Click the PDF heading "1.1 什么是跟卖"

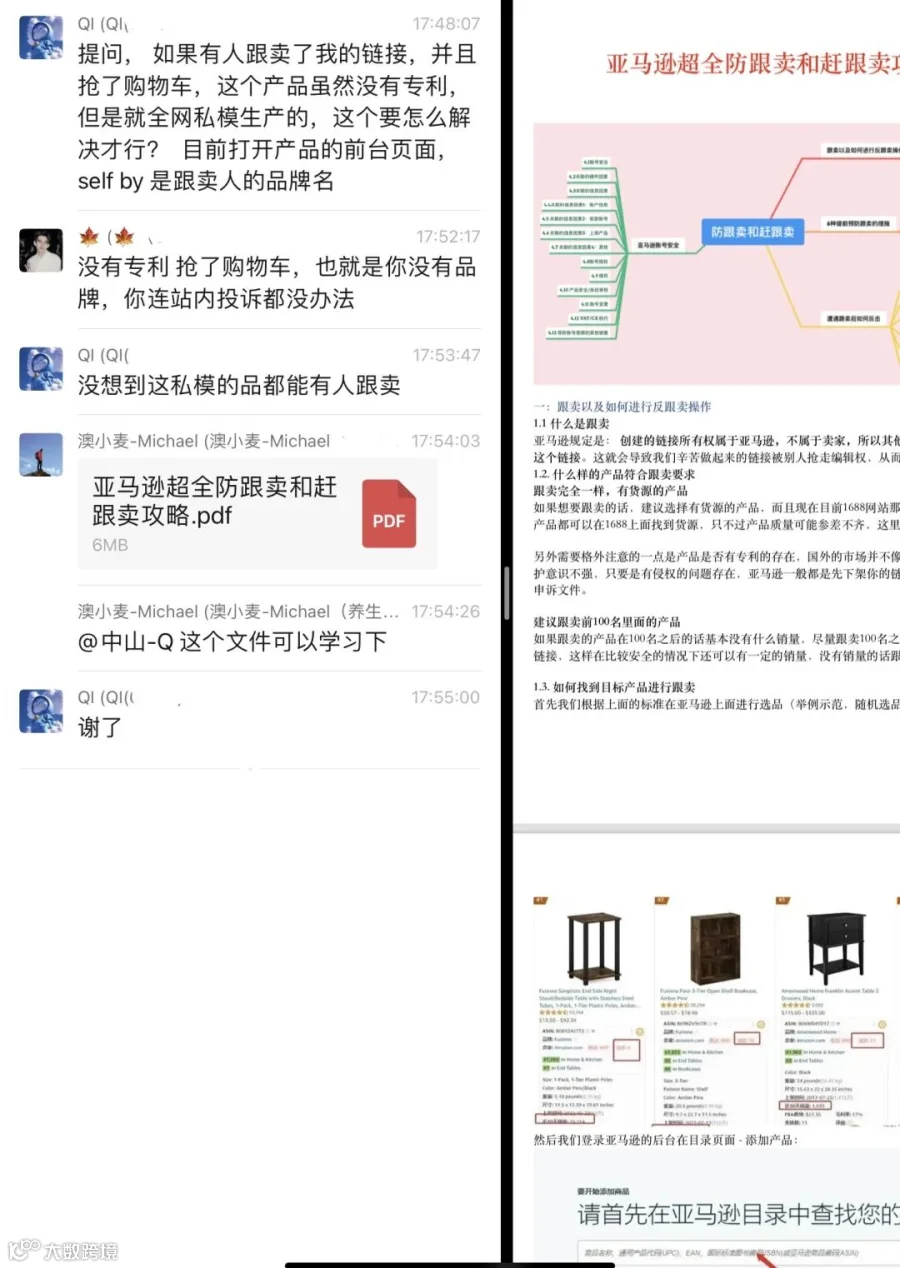570,424
